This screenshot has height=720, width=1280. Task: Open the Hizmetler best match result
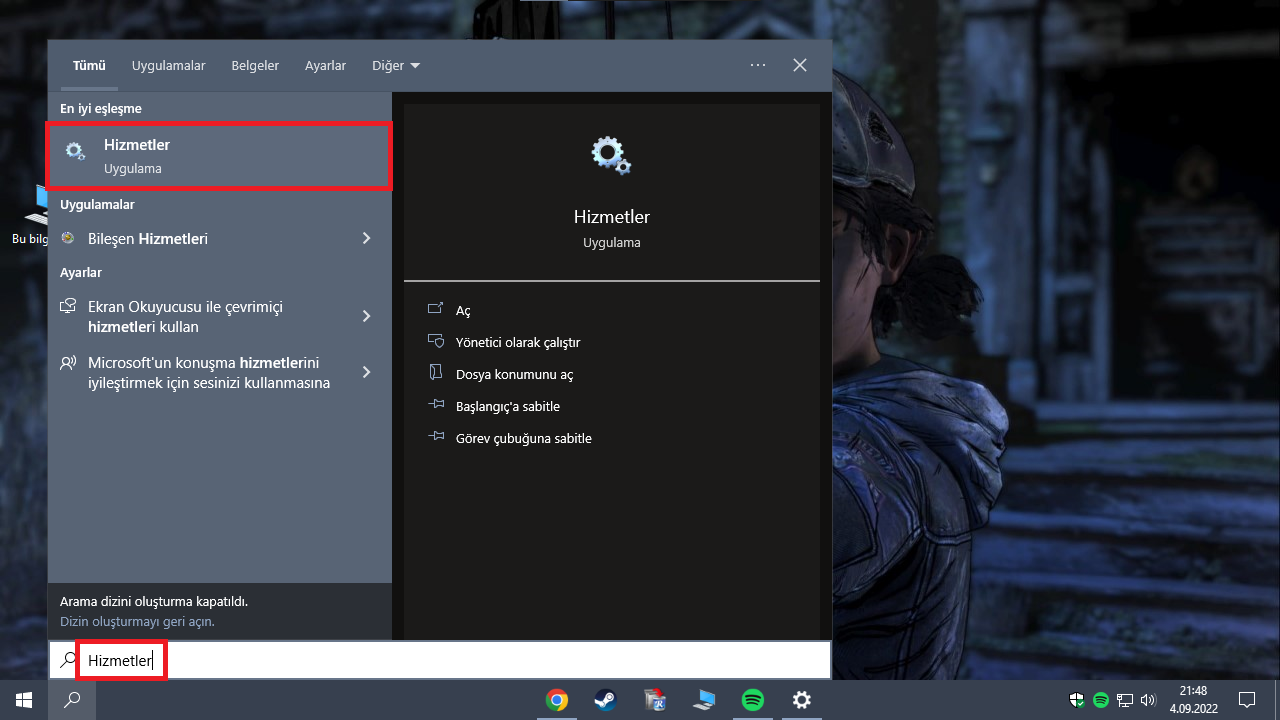[x=219, y=156]
